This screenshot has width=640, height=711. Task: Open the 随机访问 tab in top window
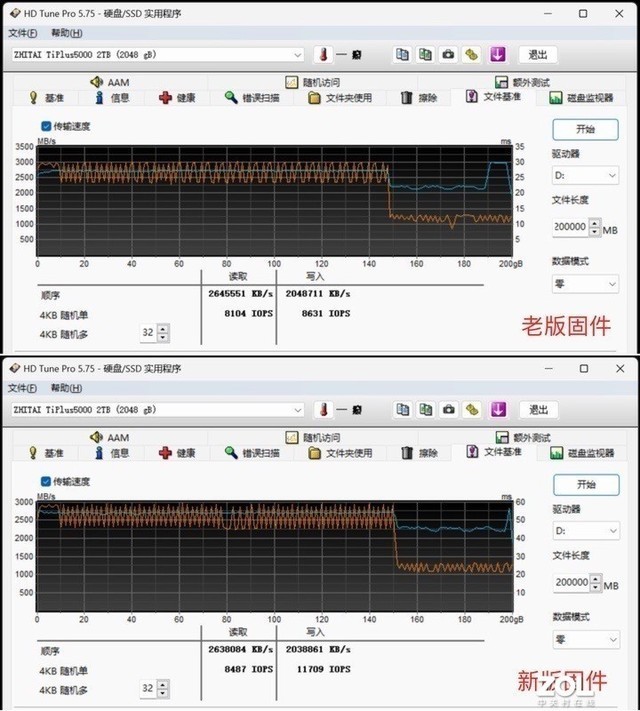click(x=313, y=82)
